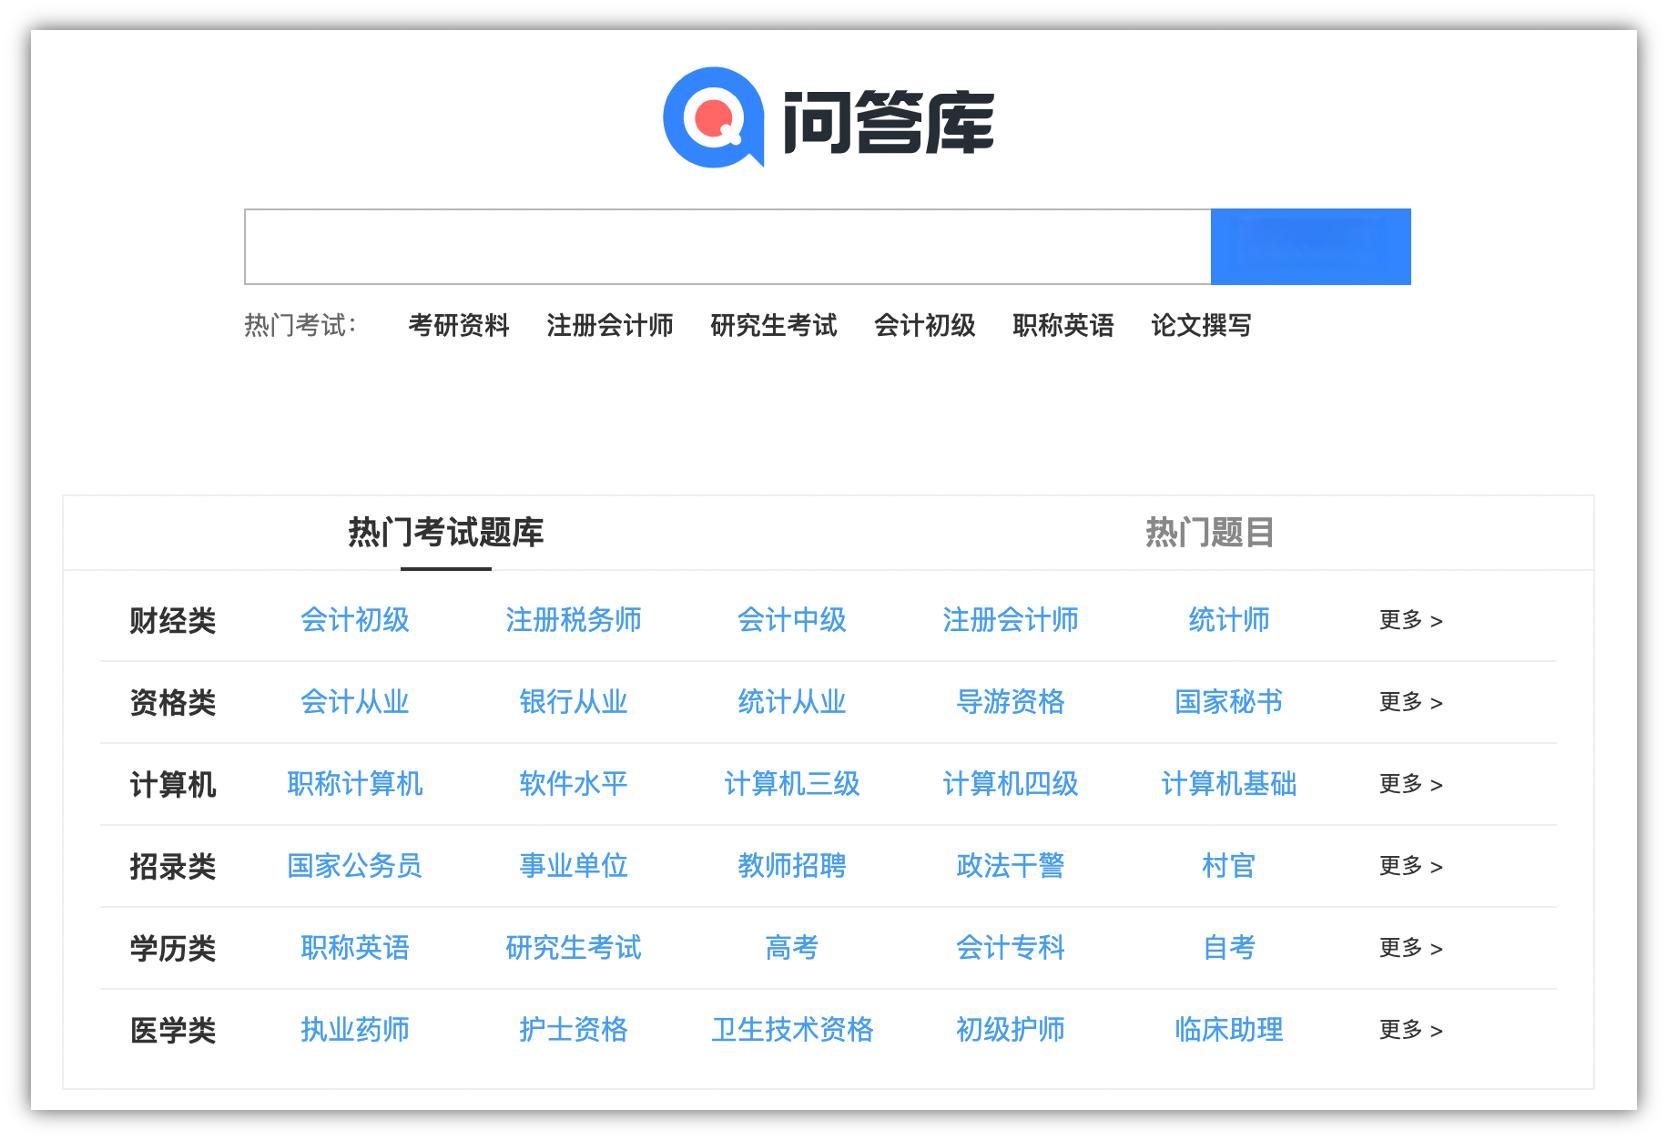
Task: Expand 更多 for the 计算机 row
Action: (x=1411, y=784)
